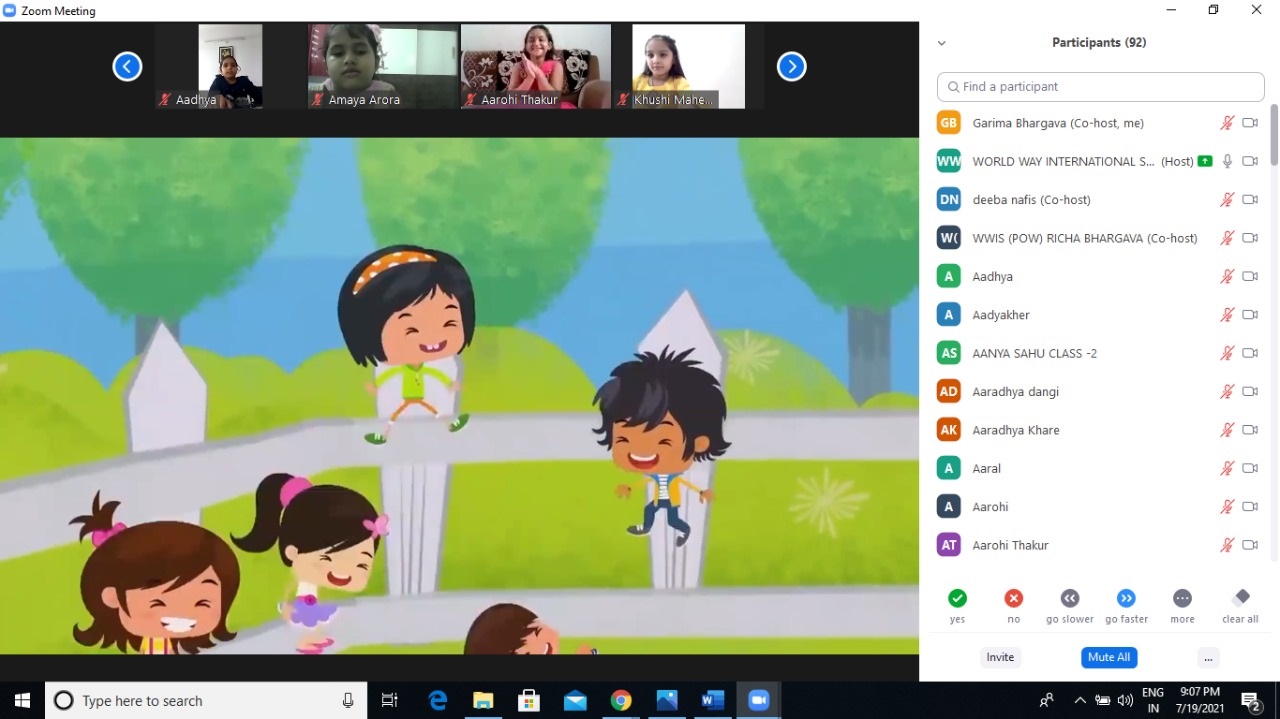Click Aadhya's camera icon in list
Viewport: 1280px width, 719px height.
(1250, 276)
